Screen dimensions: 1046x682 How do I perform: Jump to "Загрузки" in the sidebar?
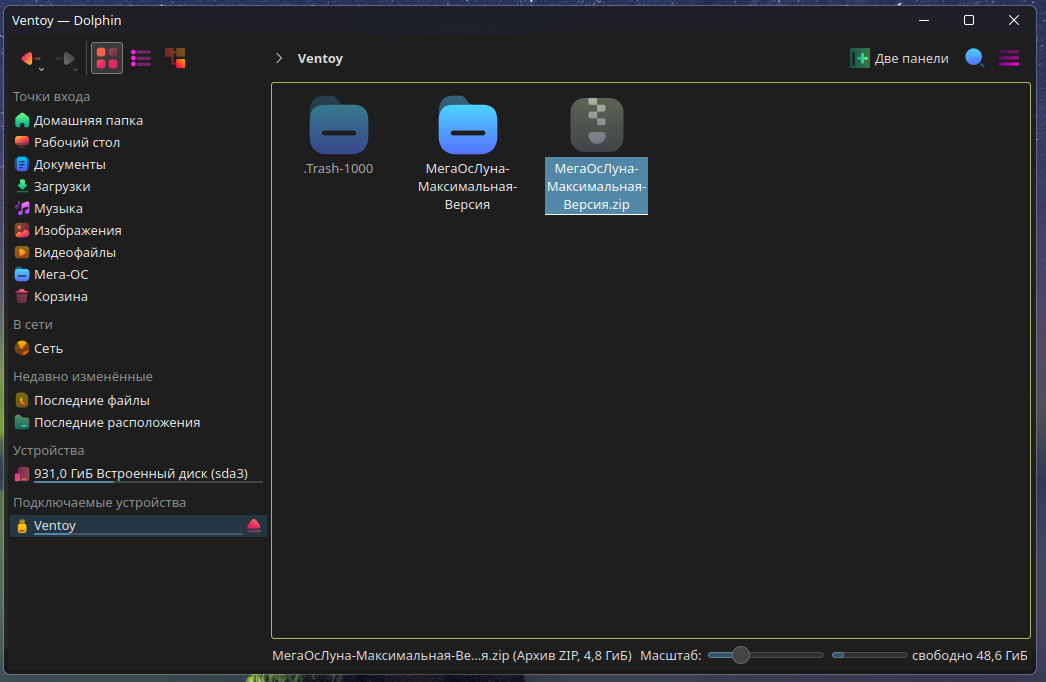[138, 186]
